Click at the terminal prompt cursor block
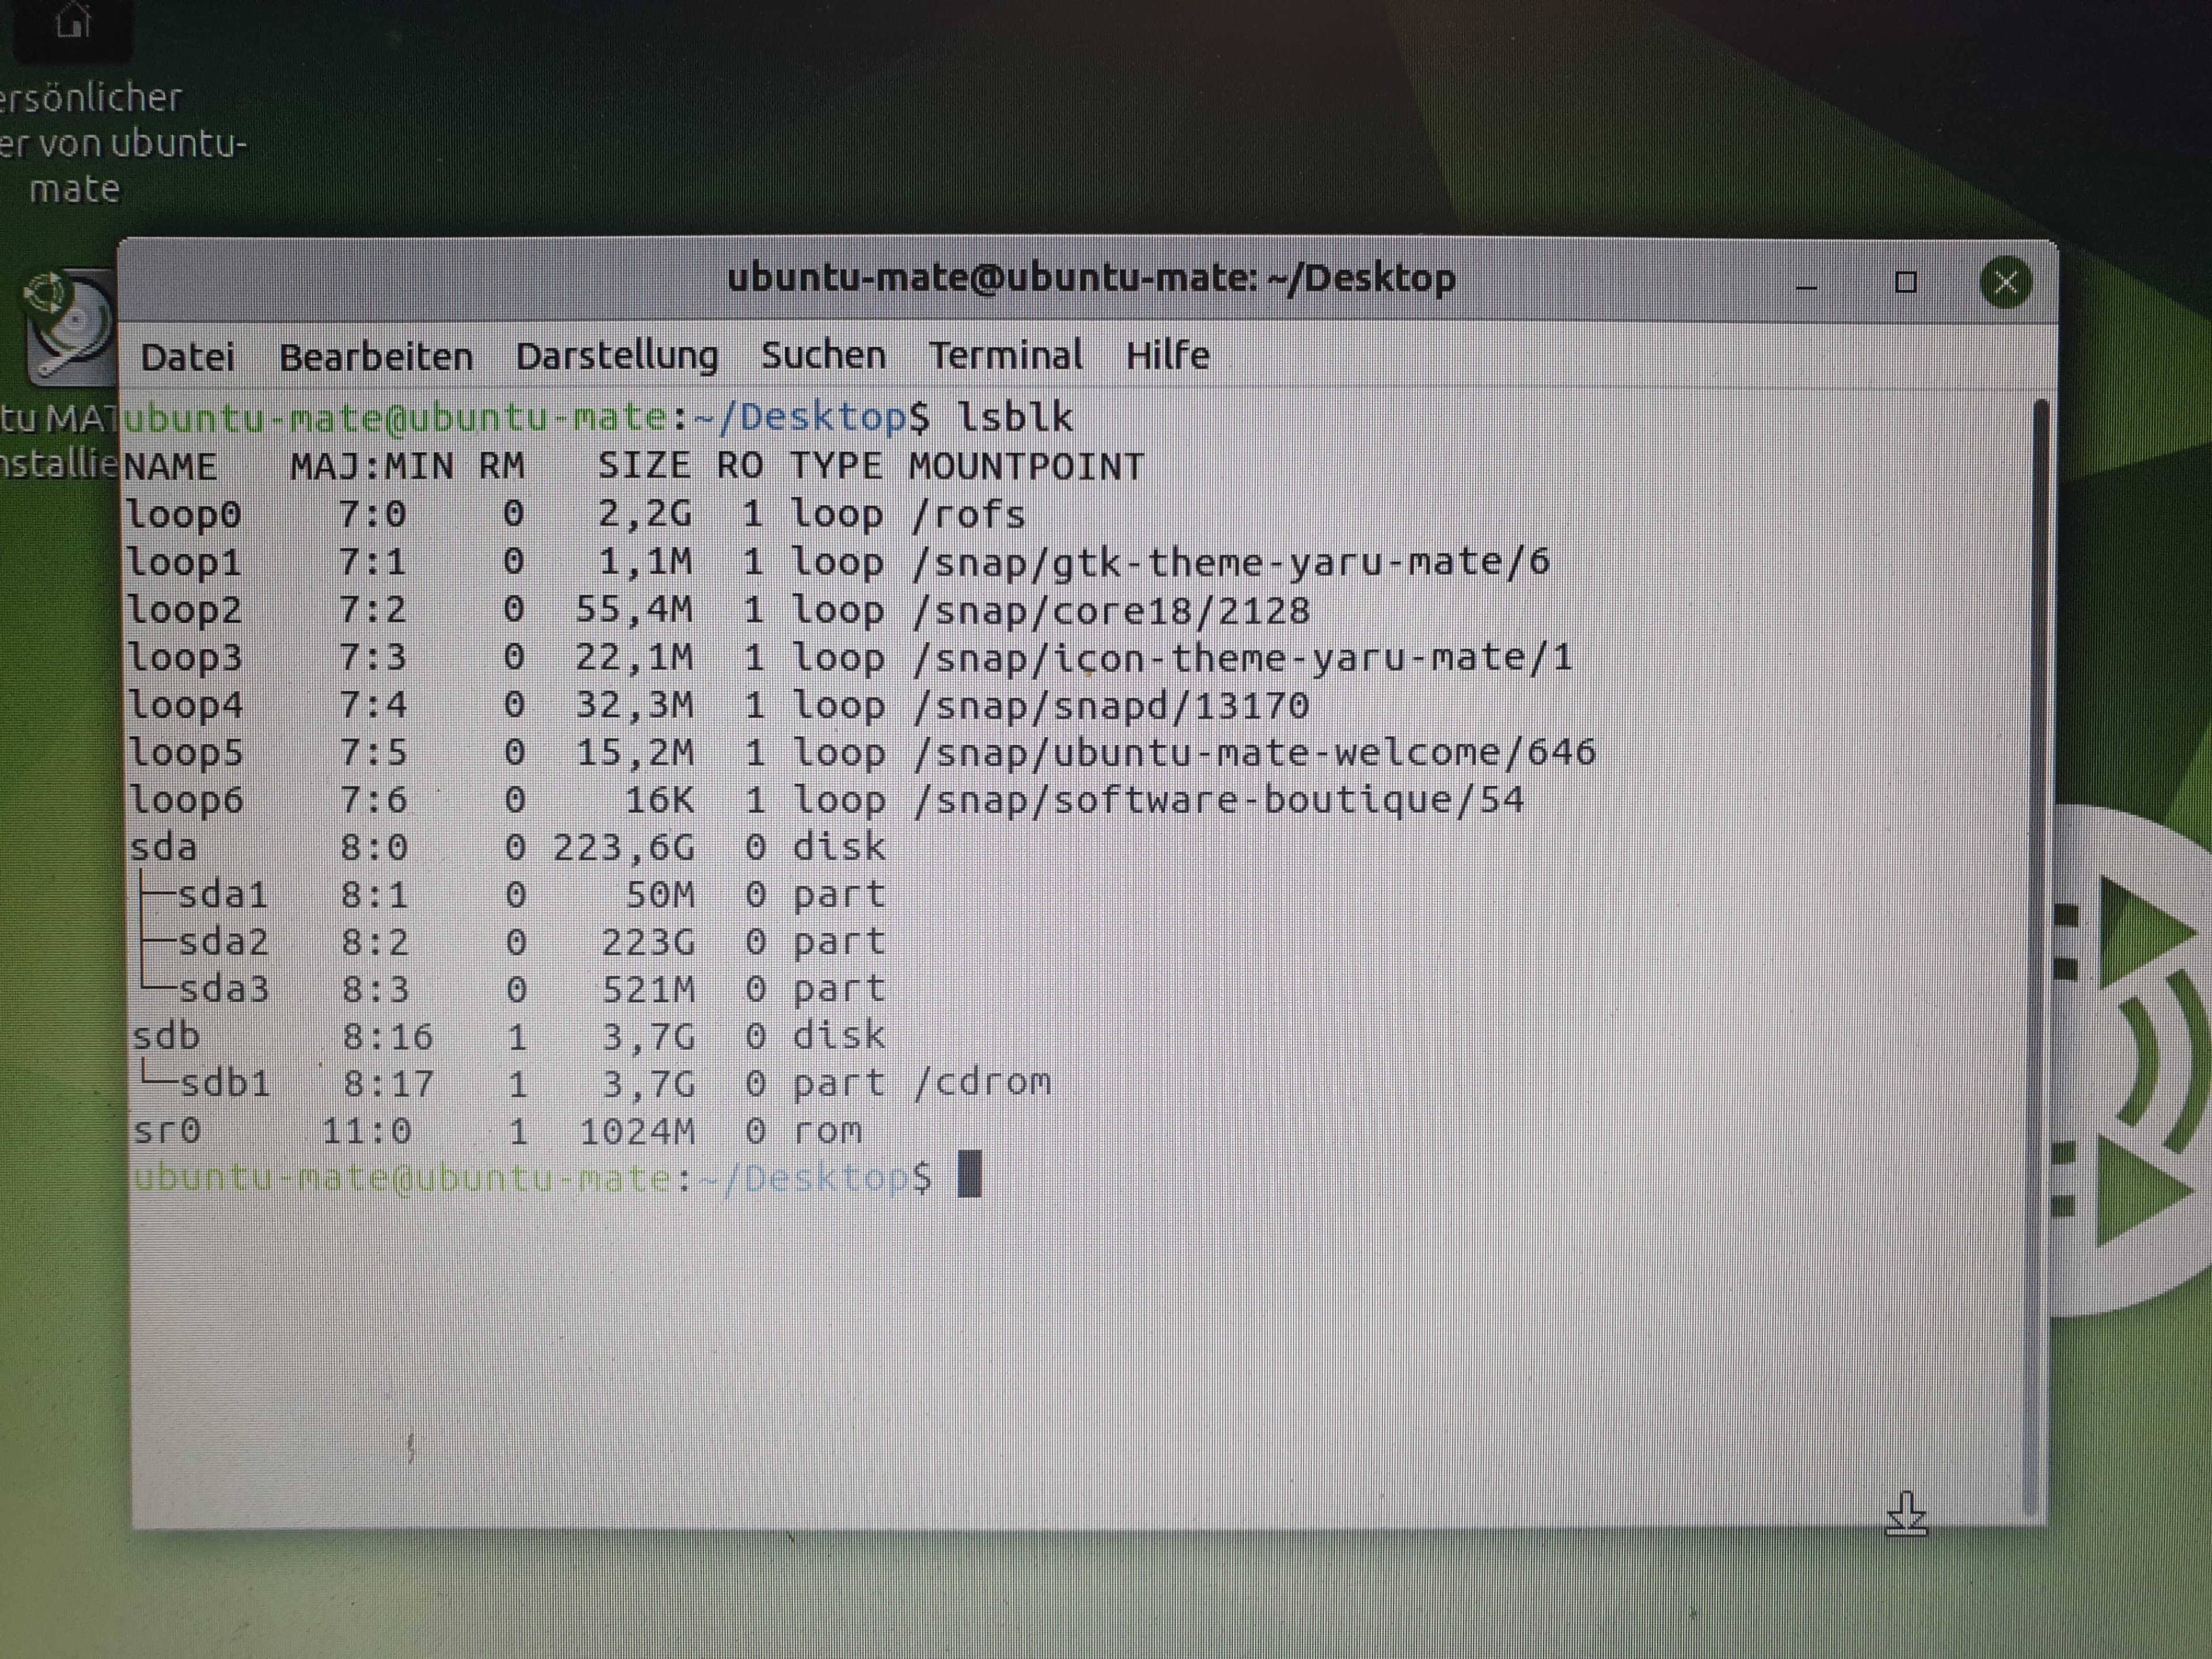The height and width of the screenshot is (1659, 2212). [969, 1174]
